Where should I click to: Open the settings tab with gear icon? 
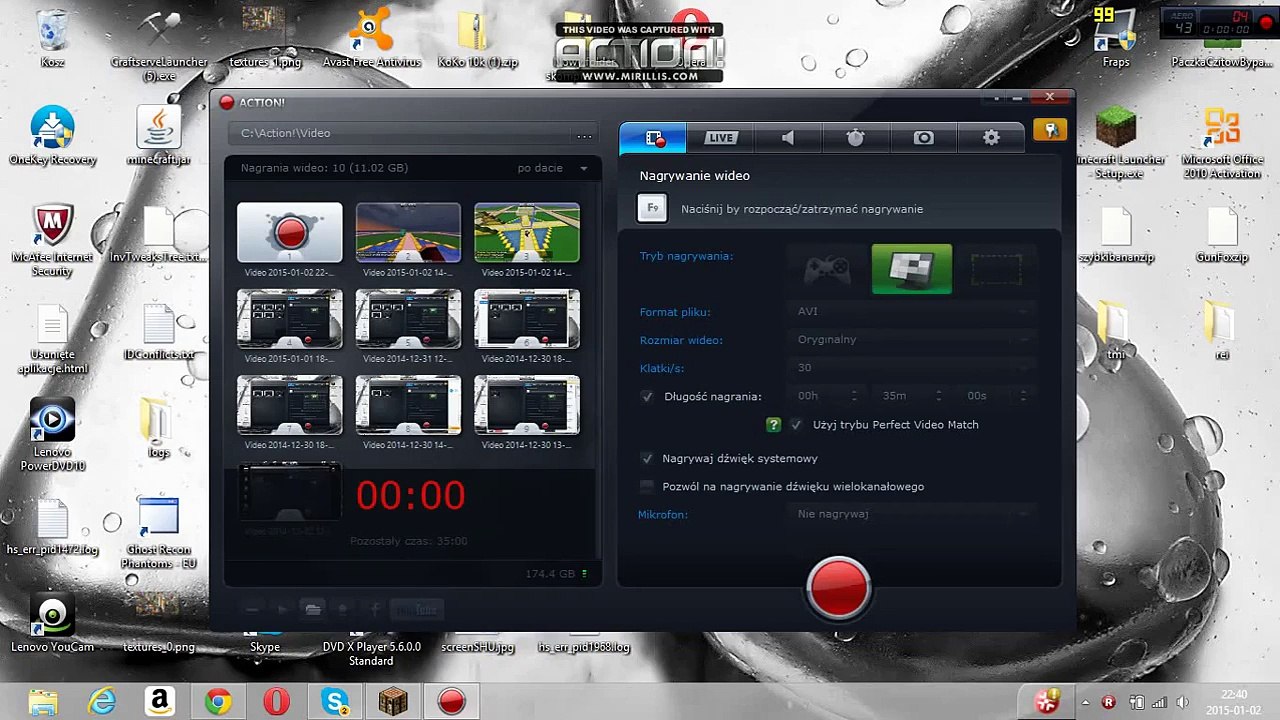click(991, 138)
